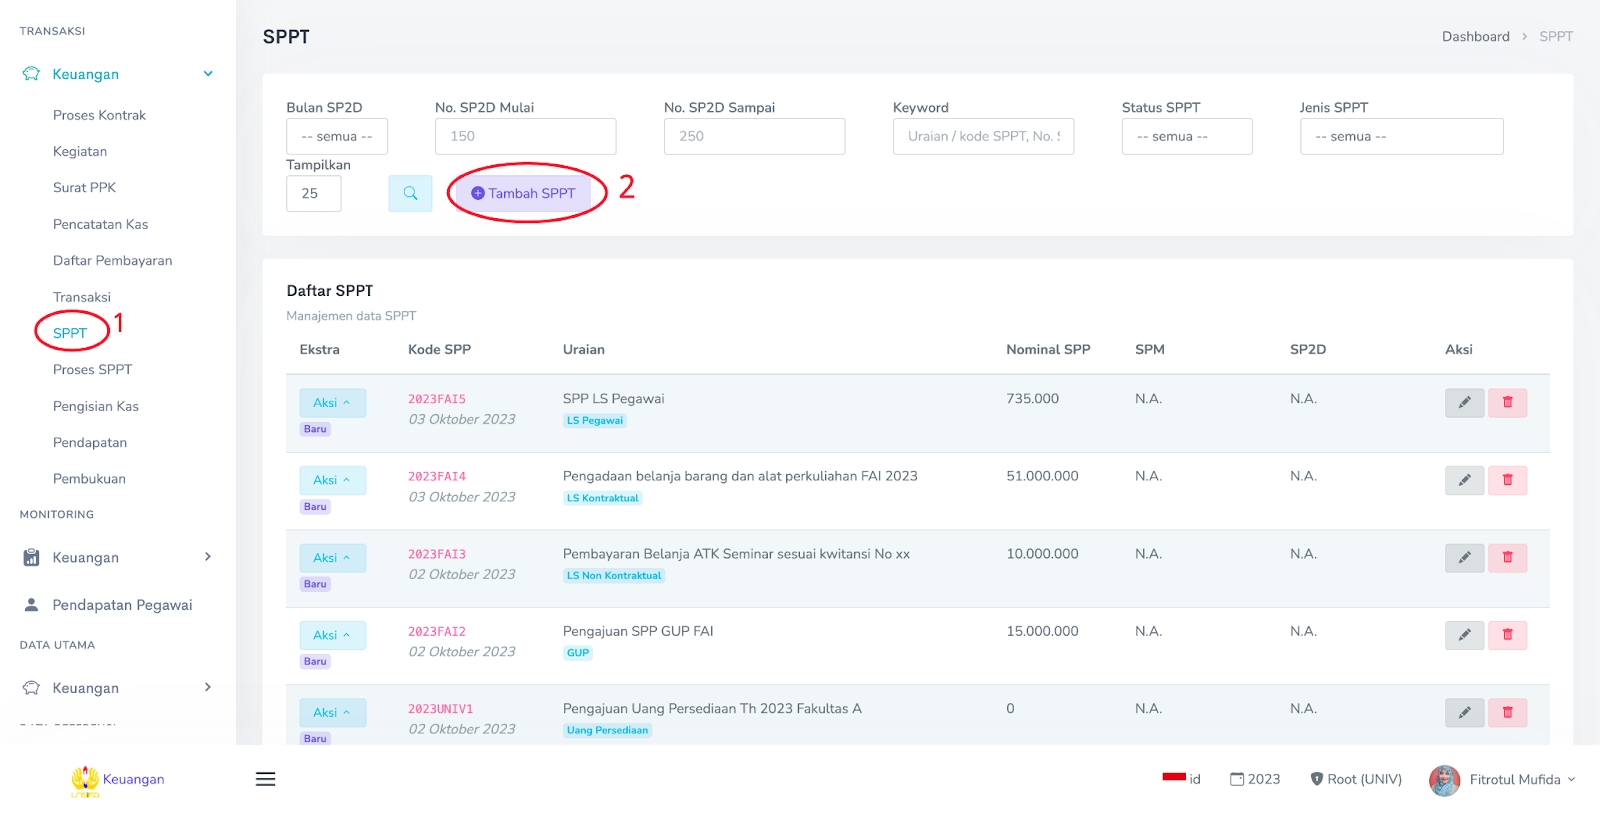Click the user avatar picture
The width and height of the screenshot is (1600, 814).
pos(1444,780)
